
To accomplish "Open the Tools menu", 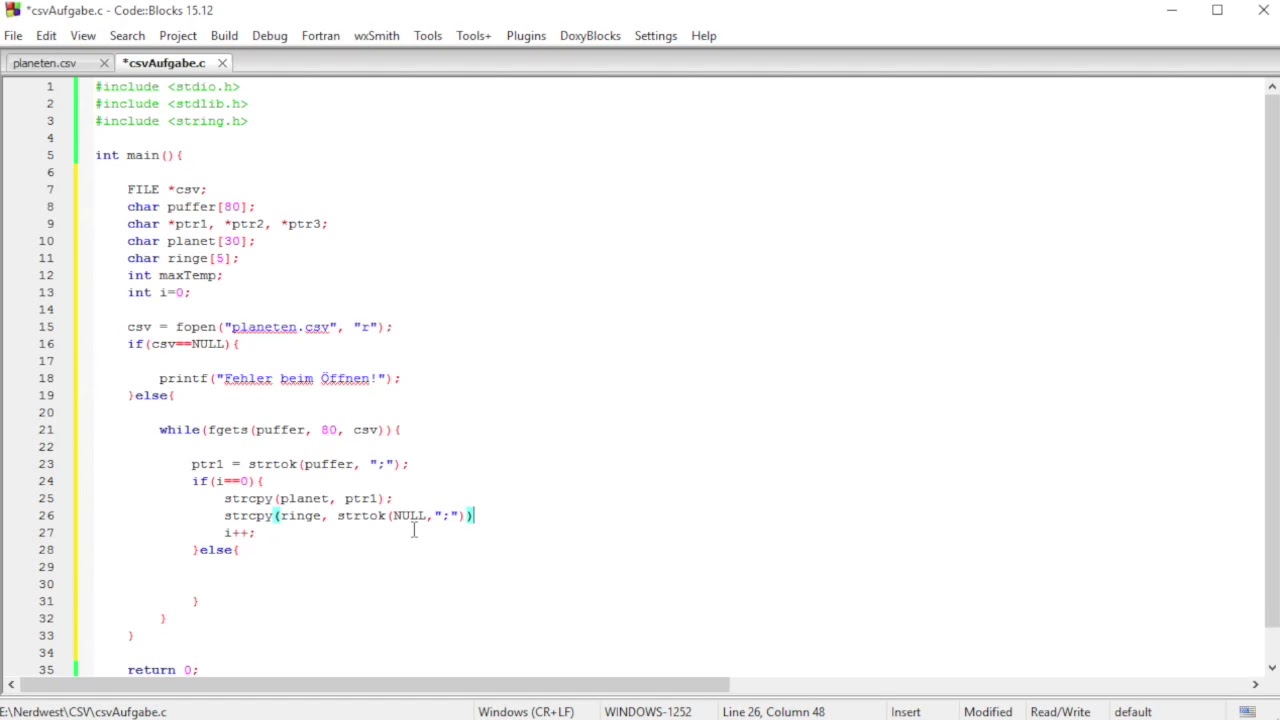I will (428, 36).
